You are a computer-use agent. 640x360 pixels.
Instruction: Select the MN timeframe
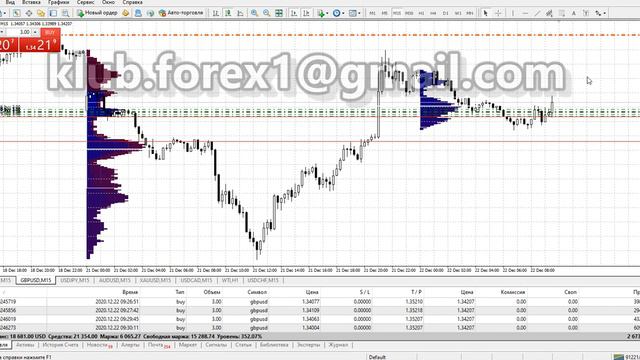(470, 13)
